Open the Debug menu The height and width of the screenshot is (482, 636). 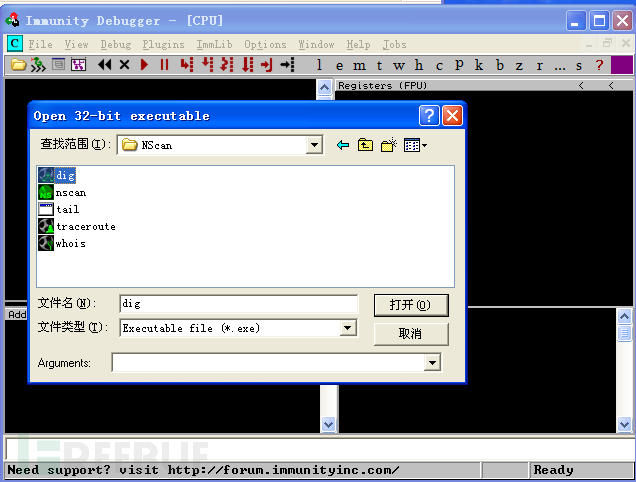(116, 44)
